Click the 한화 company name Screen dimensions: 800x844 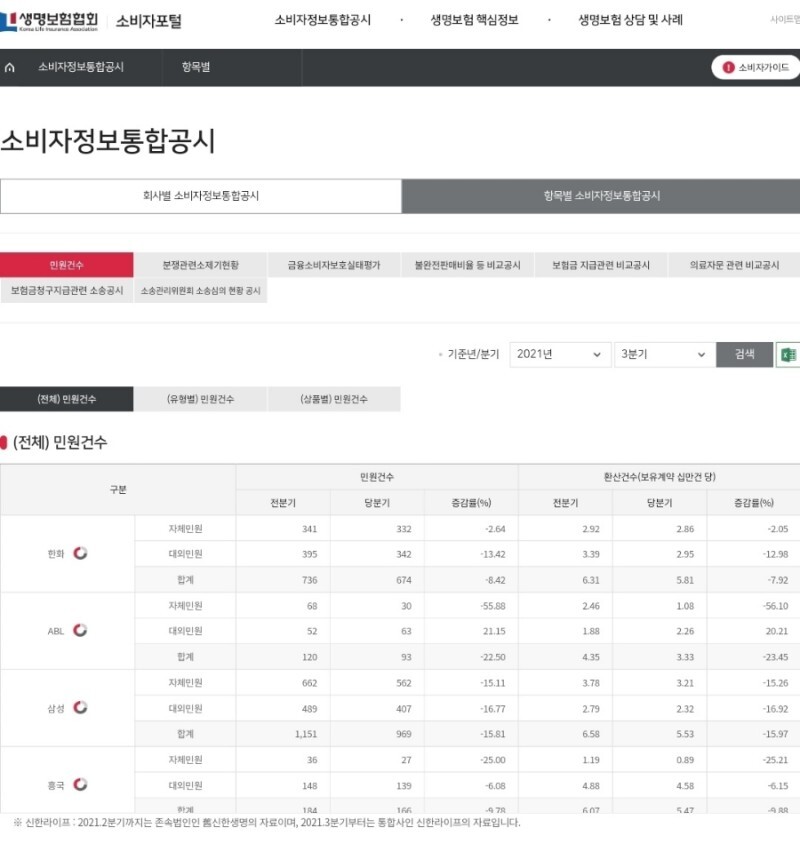(55, 554)
